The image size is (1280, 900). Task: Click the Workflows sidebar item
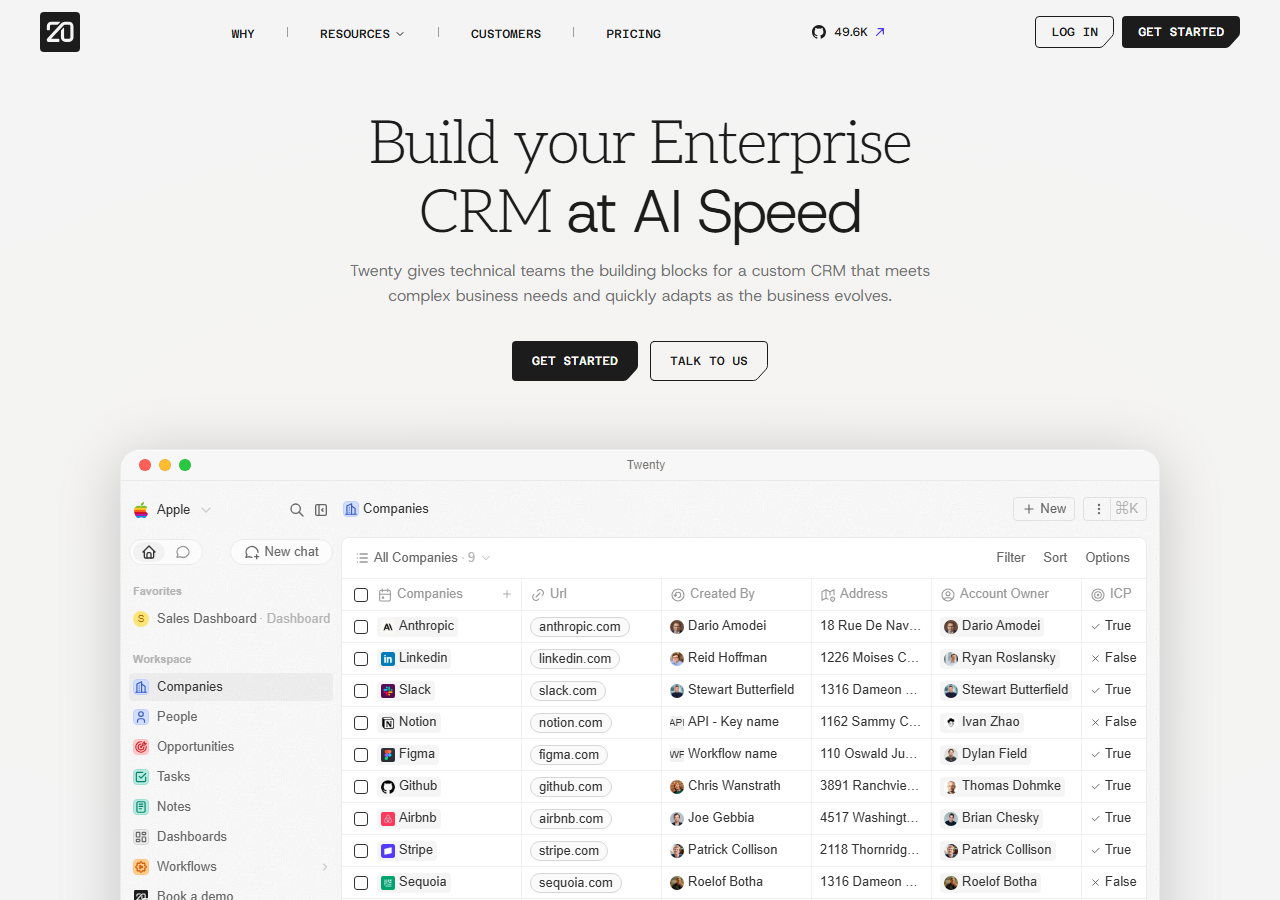[231, 867]
